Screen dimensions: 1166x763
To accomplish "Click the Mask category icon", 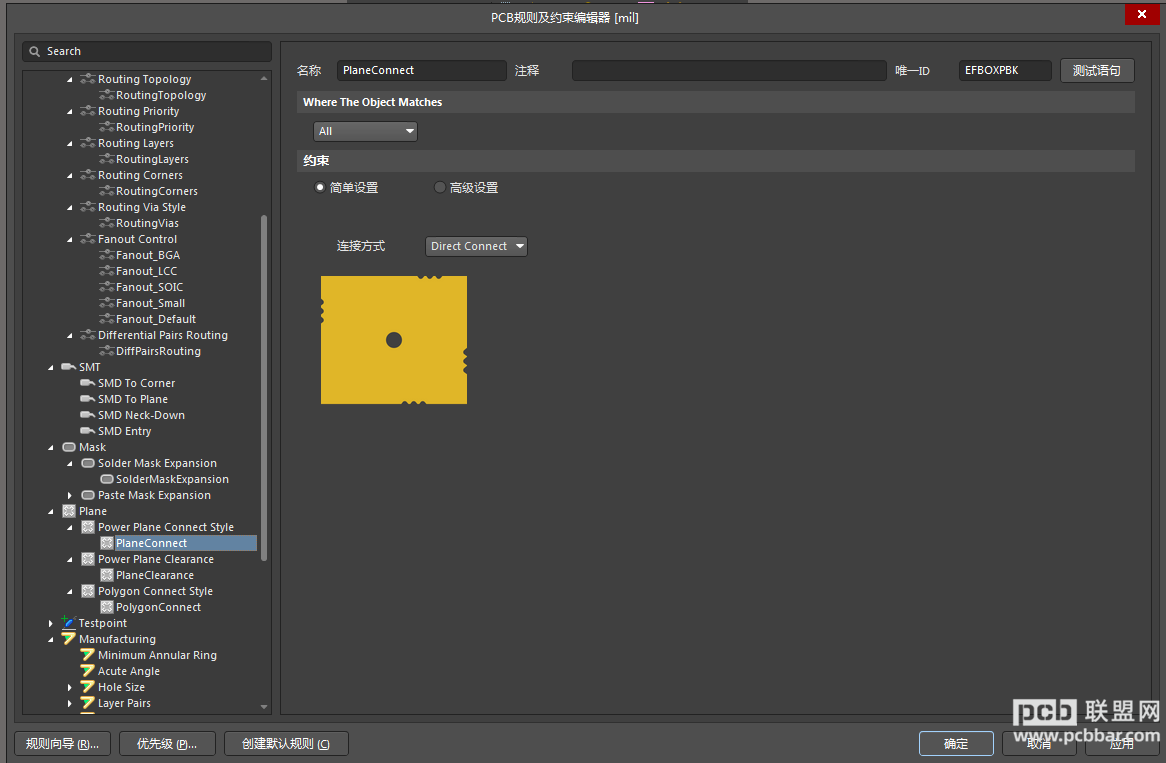I will click(x=69, y=447).
